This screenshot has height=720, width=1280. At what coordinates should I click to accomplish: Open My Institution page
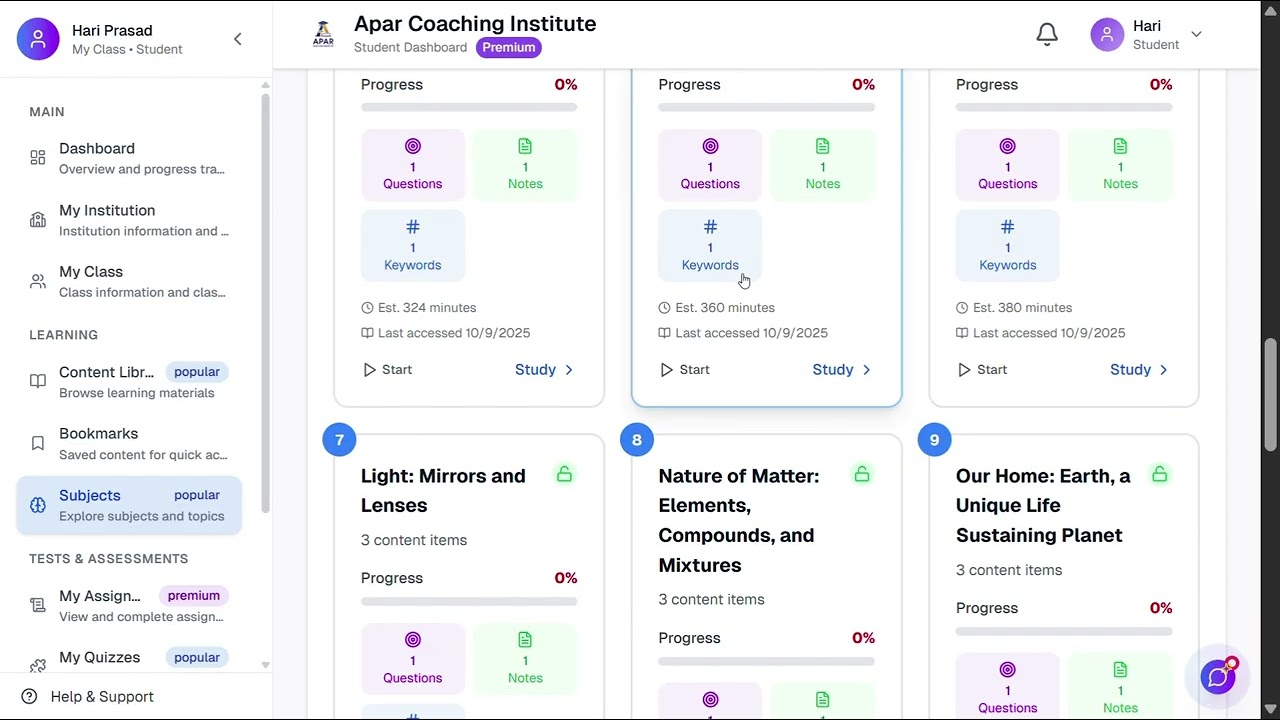pos(129,220)
